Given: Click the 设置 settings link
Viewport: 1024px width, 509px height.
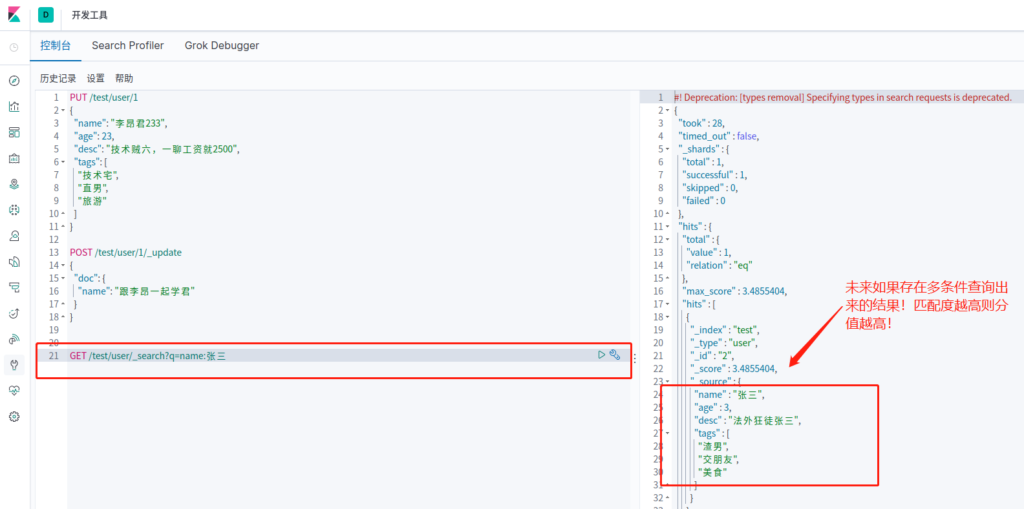Looking at the screenshot, I should [95, 78].
